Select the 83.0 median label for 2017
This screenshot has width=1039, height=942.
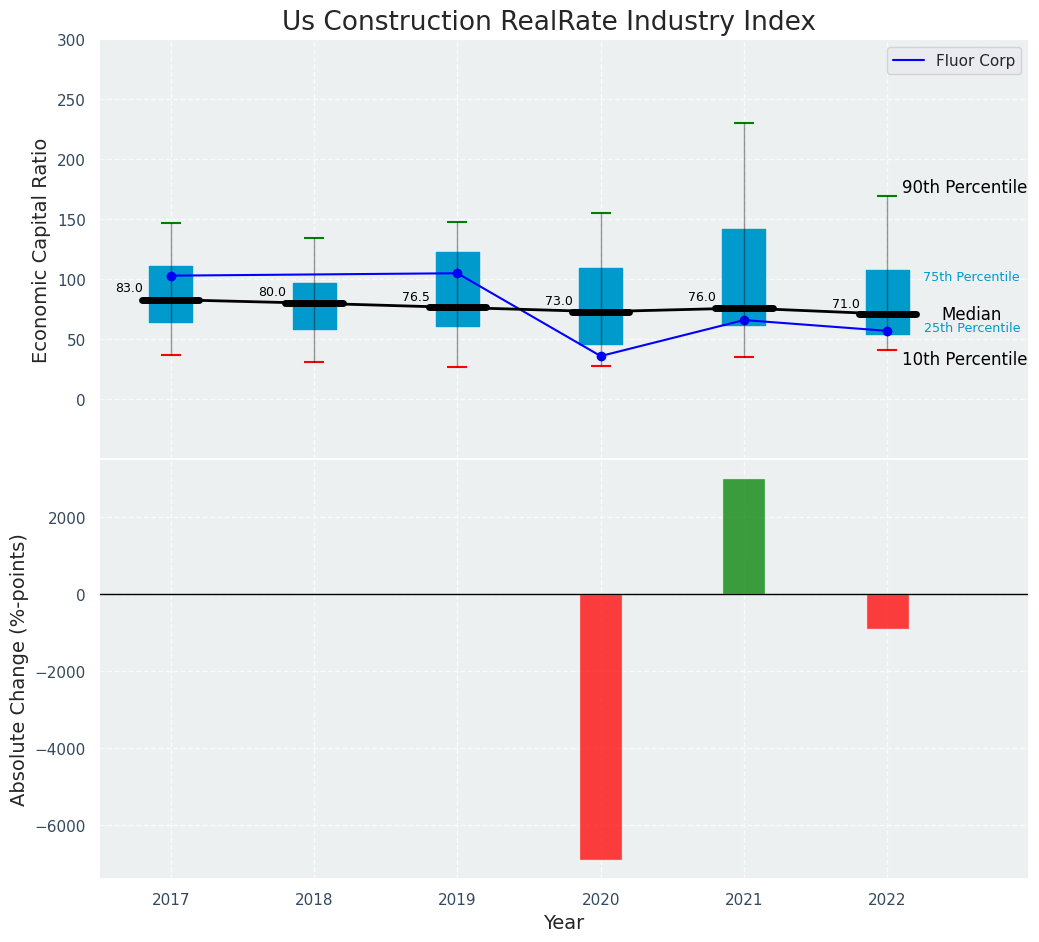[x=129, y=288]
